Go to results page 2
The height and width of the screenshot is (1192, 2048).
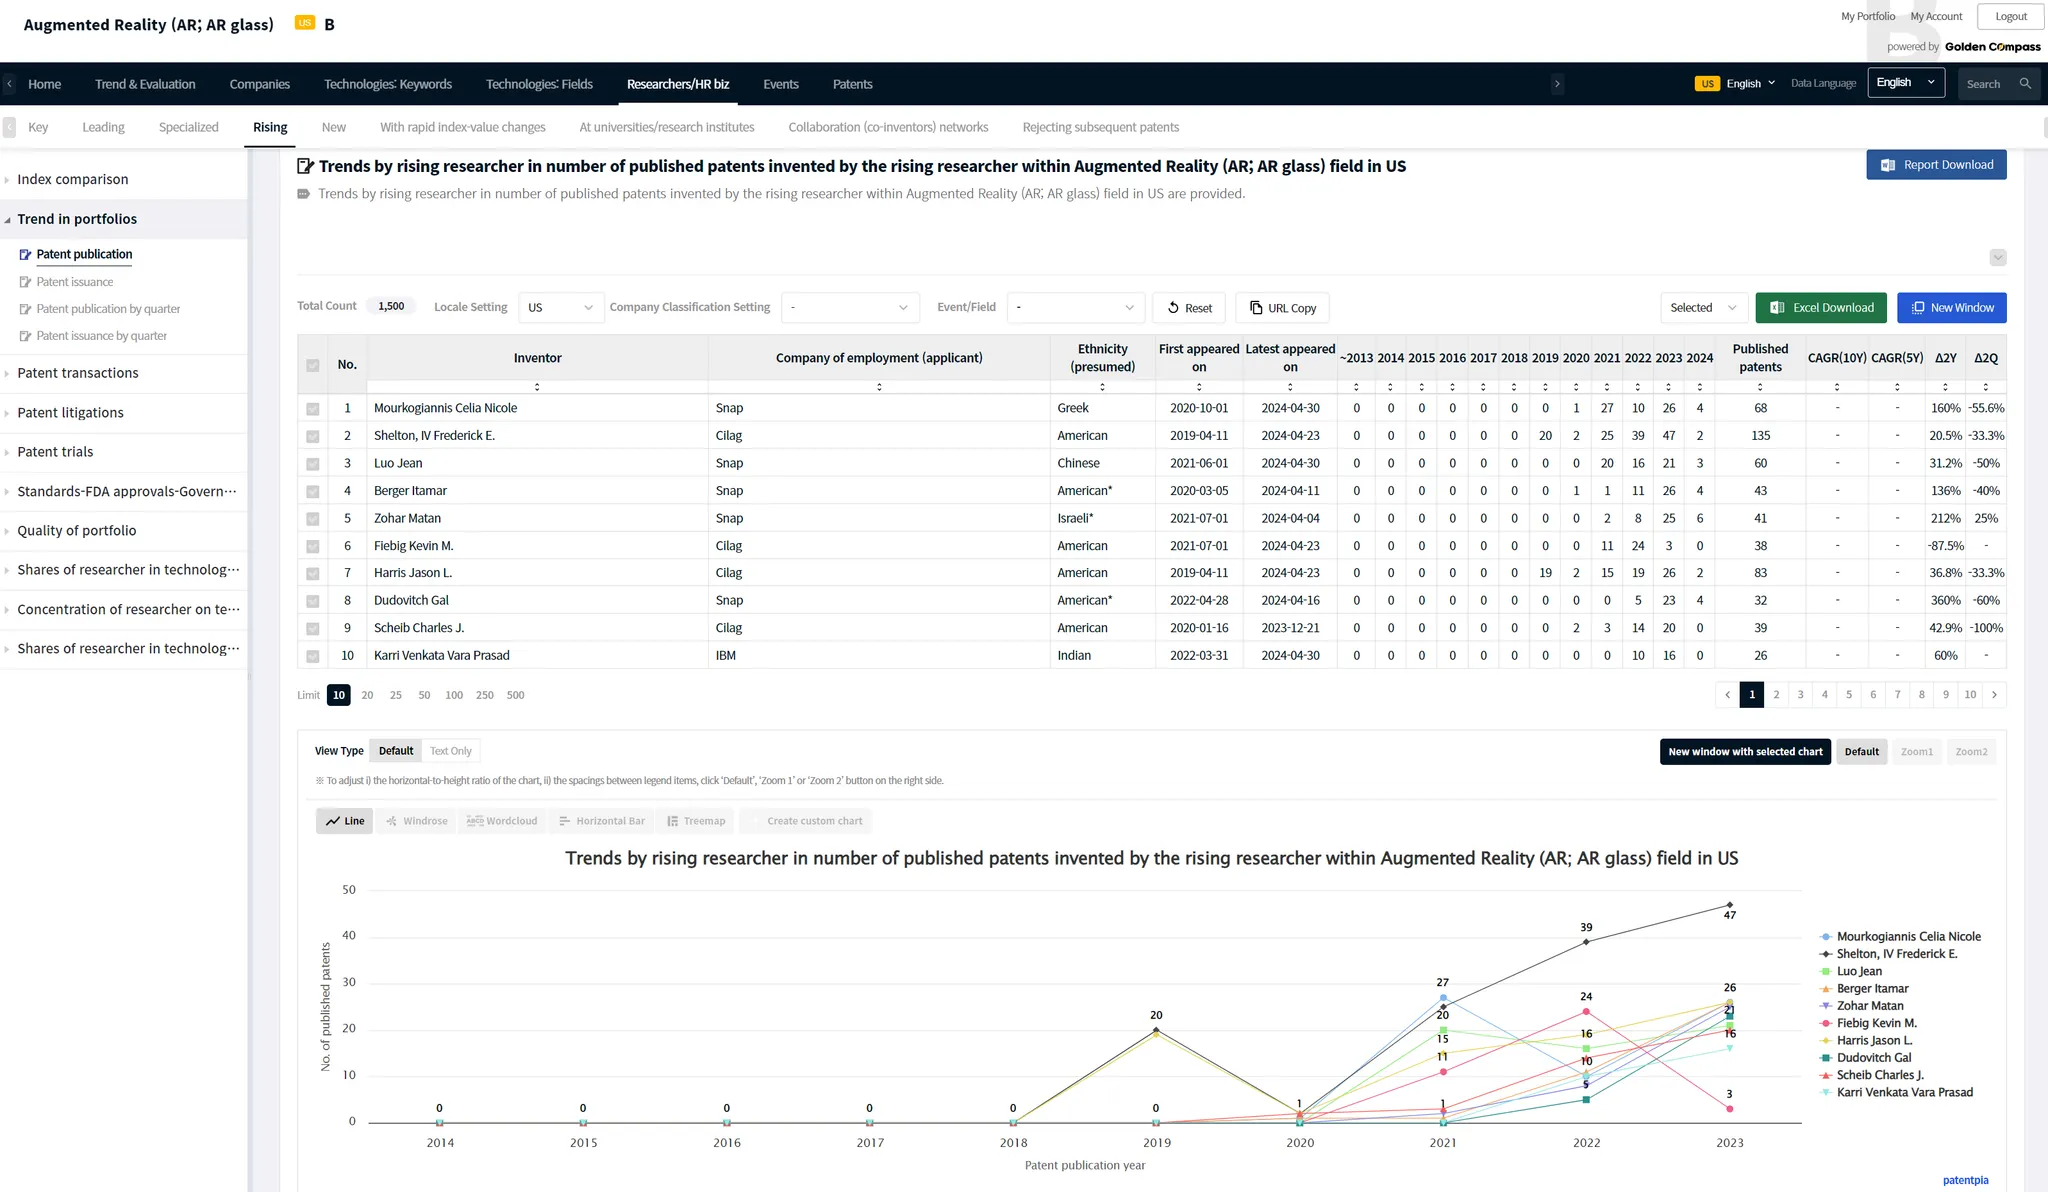pos(1776,695)
